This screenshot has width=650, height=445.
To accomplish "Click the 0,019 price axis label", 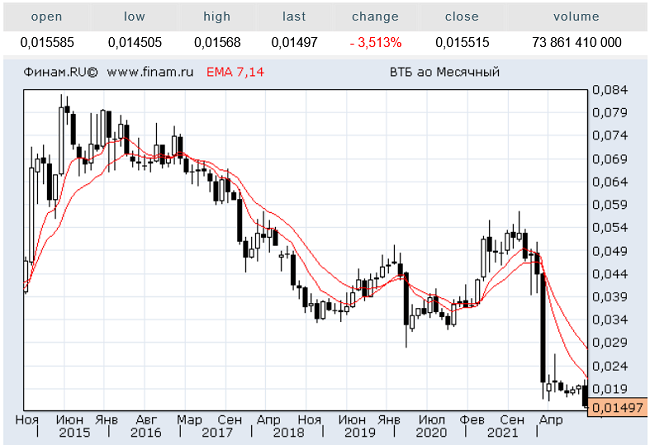I will (x=610, y=389).
